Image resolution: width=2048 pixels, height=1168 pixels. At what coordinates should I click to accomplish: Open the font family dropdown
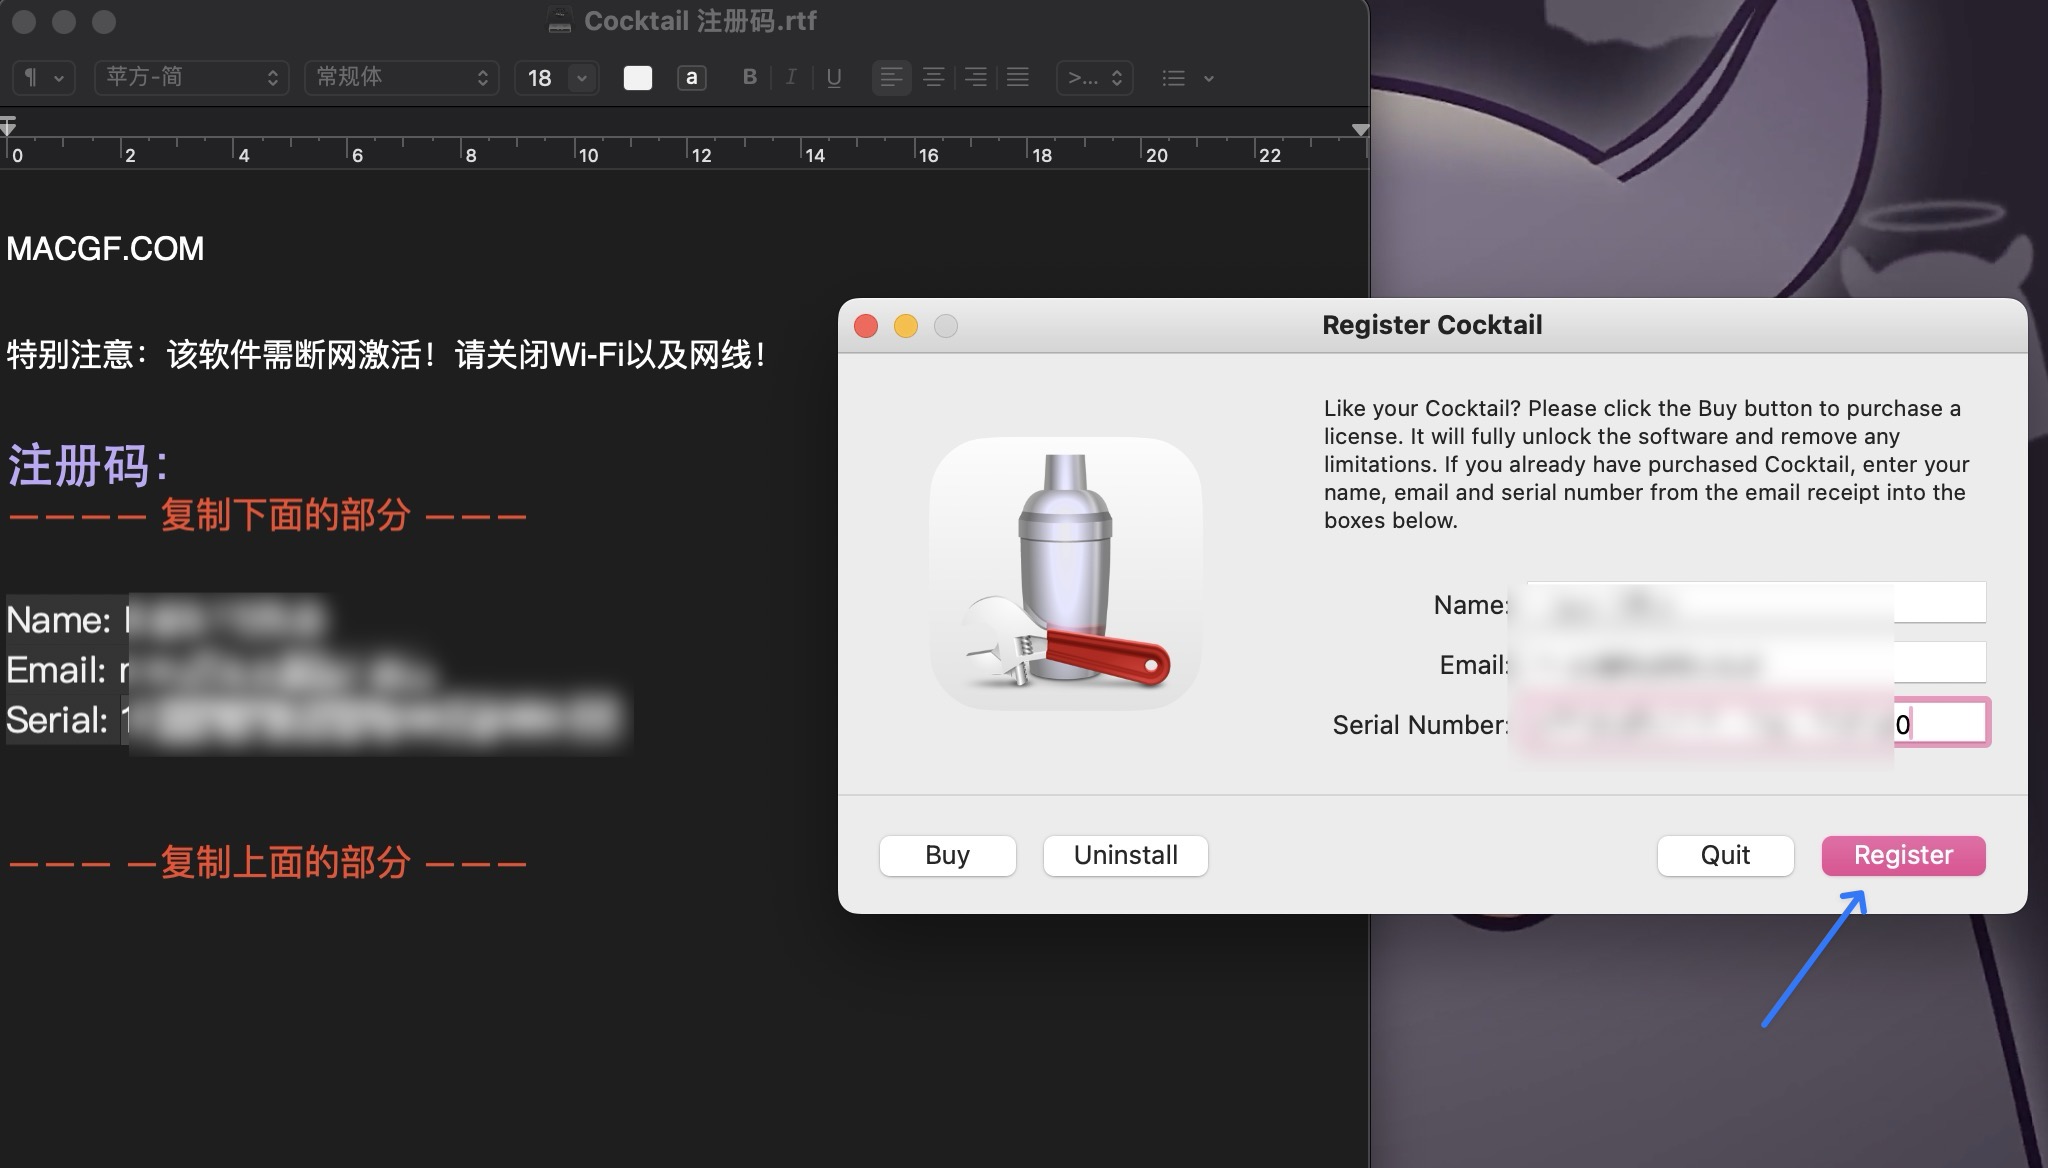[x=191, y=77]
